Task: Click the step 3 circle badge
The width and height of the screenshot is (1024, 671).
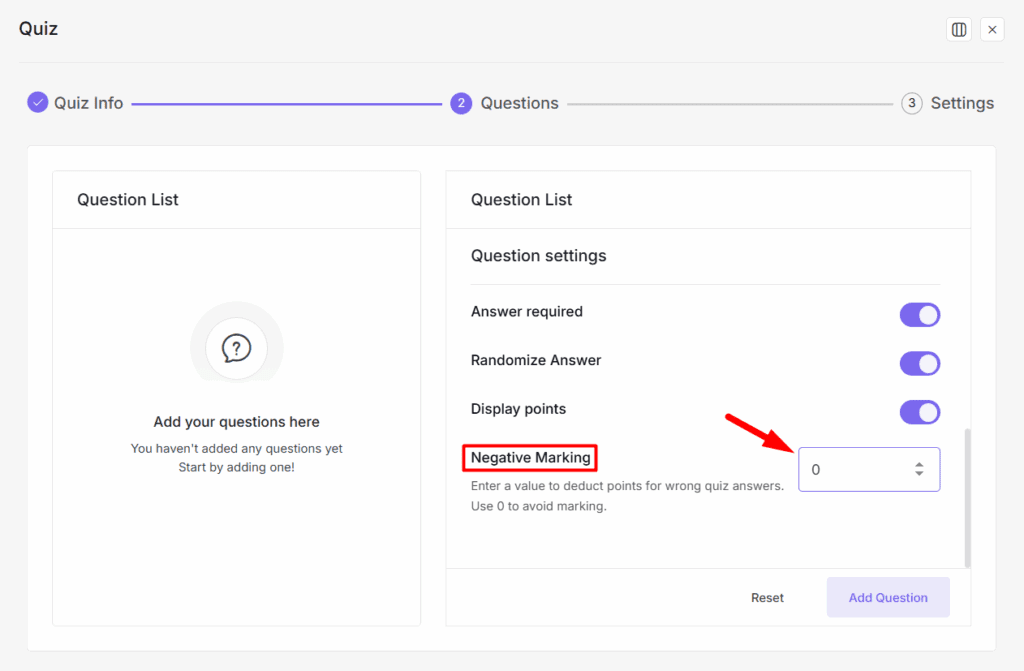Action: (911, 103)
